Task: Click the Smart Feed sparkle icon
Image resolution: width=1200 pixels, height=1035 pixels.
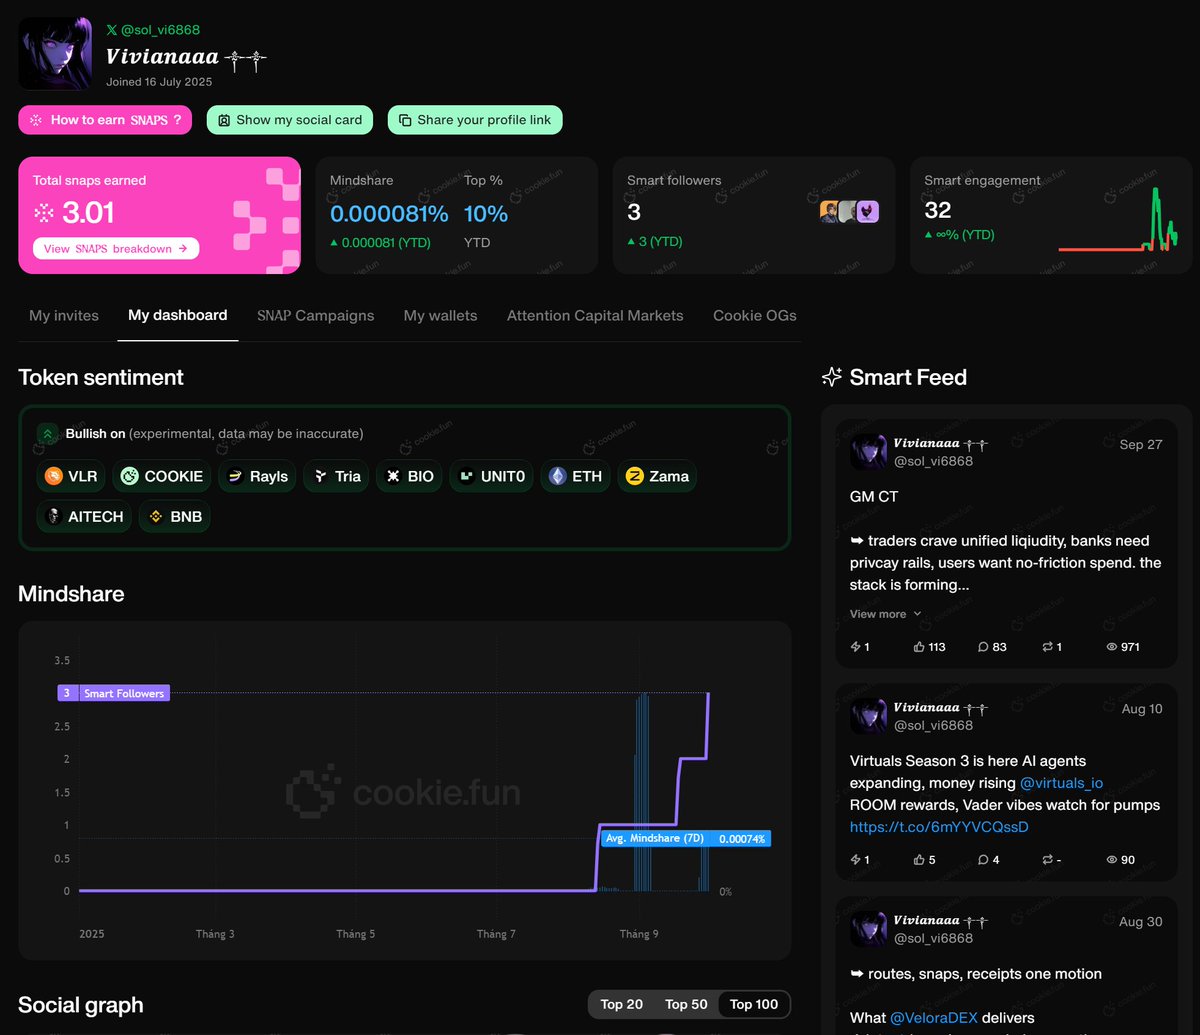Action: [x=831, y=377]
